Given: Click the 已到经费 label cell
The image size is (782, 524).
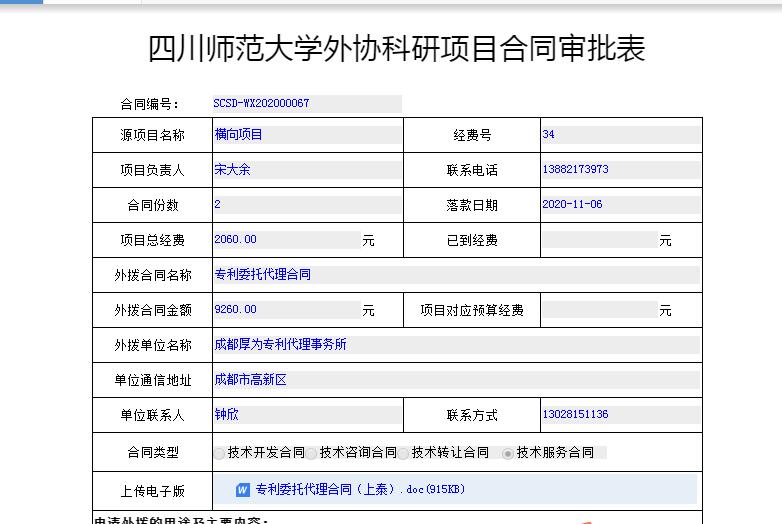Looking at the screenshot, I should [472, 240].
